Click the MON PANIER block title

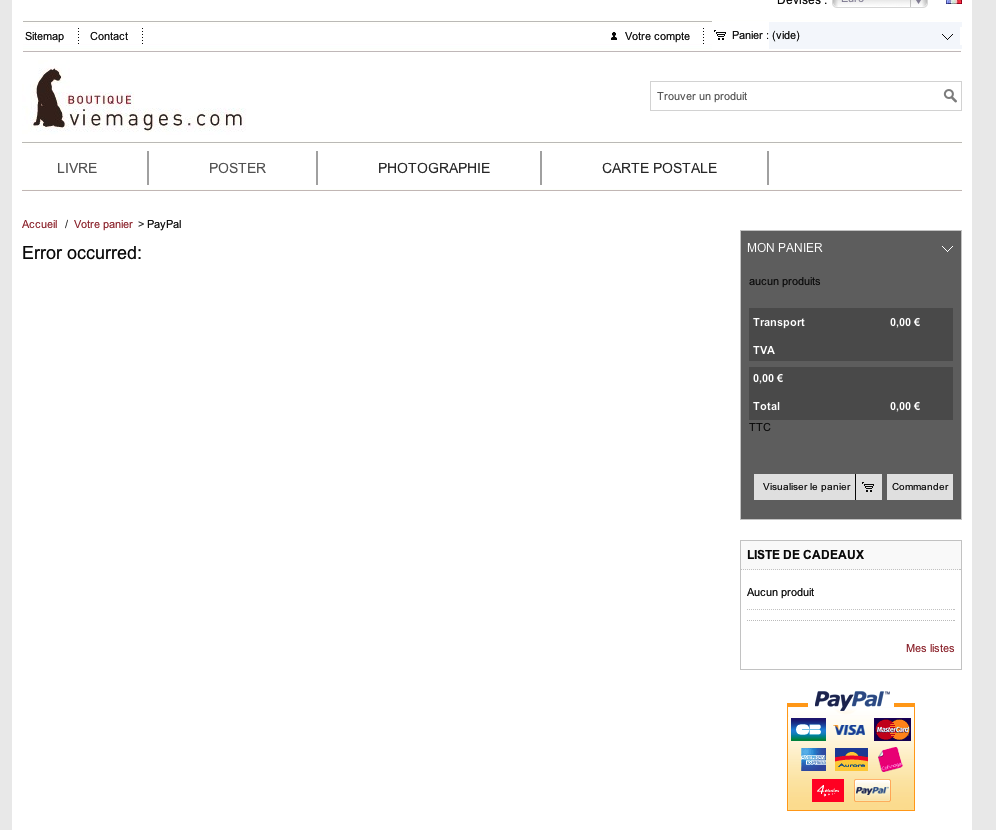784,248
